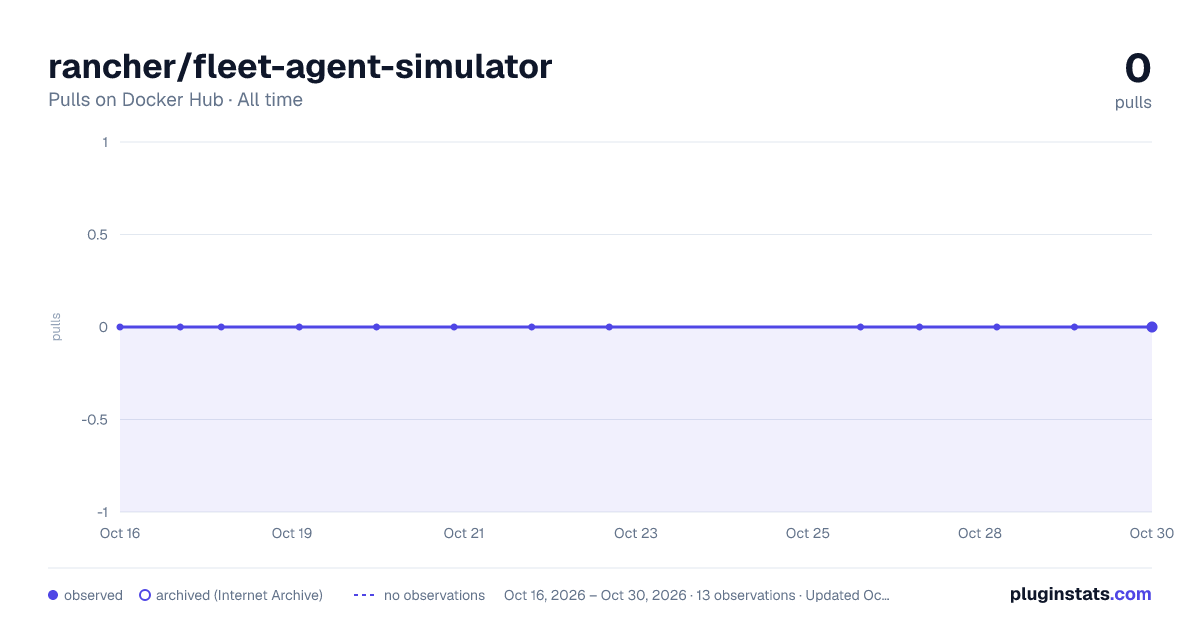Select the 'Pulls on Docker Hub · All time' subtitle
1200x630 pixels.
point(175,100)
